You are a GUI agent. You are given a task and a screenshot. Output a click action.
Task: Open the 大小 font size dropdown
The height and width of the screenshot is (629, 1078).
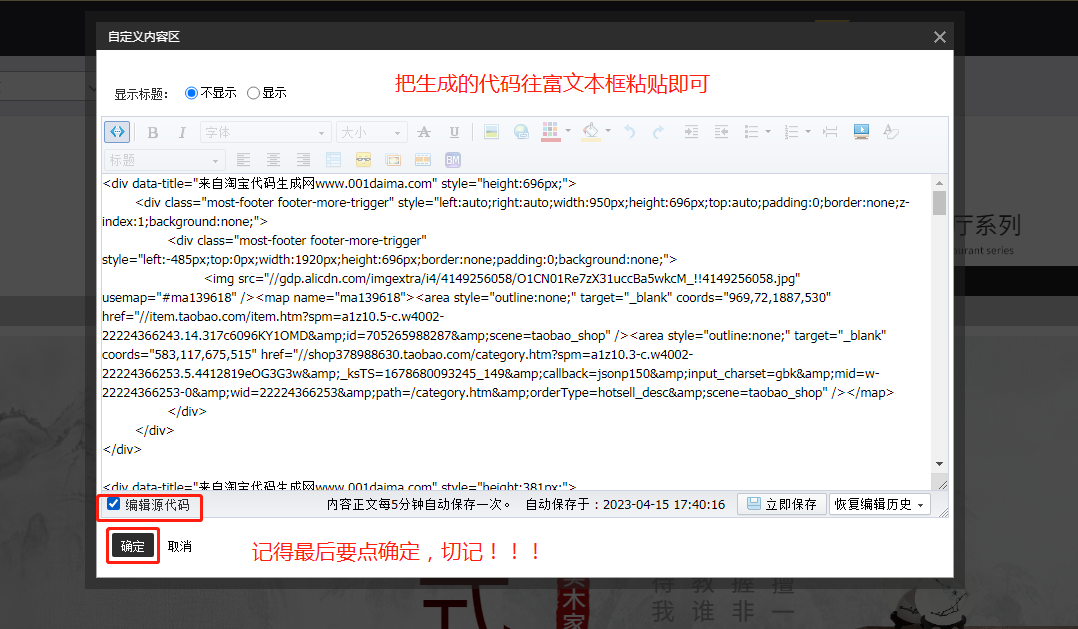[x=371, y=132]
